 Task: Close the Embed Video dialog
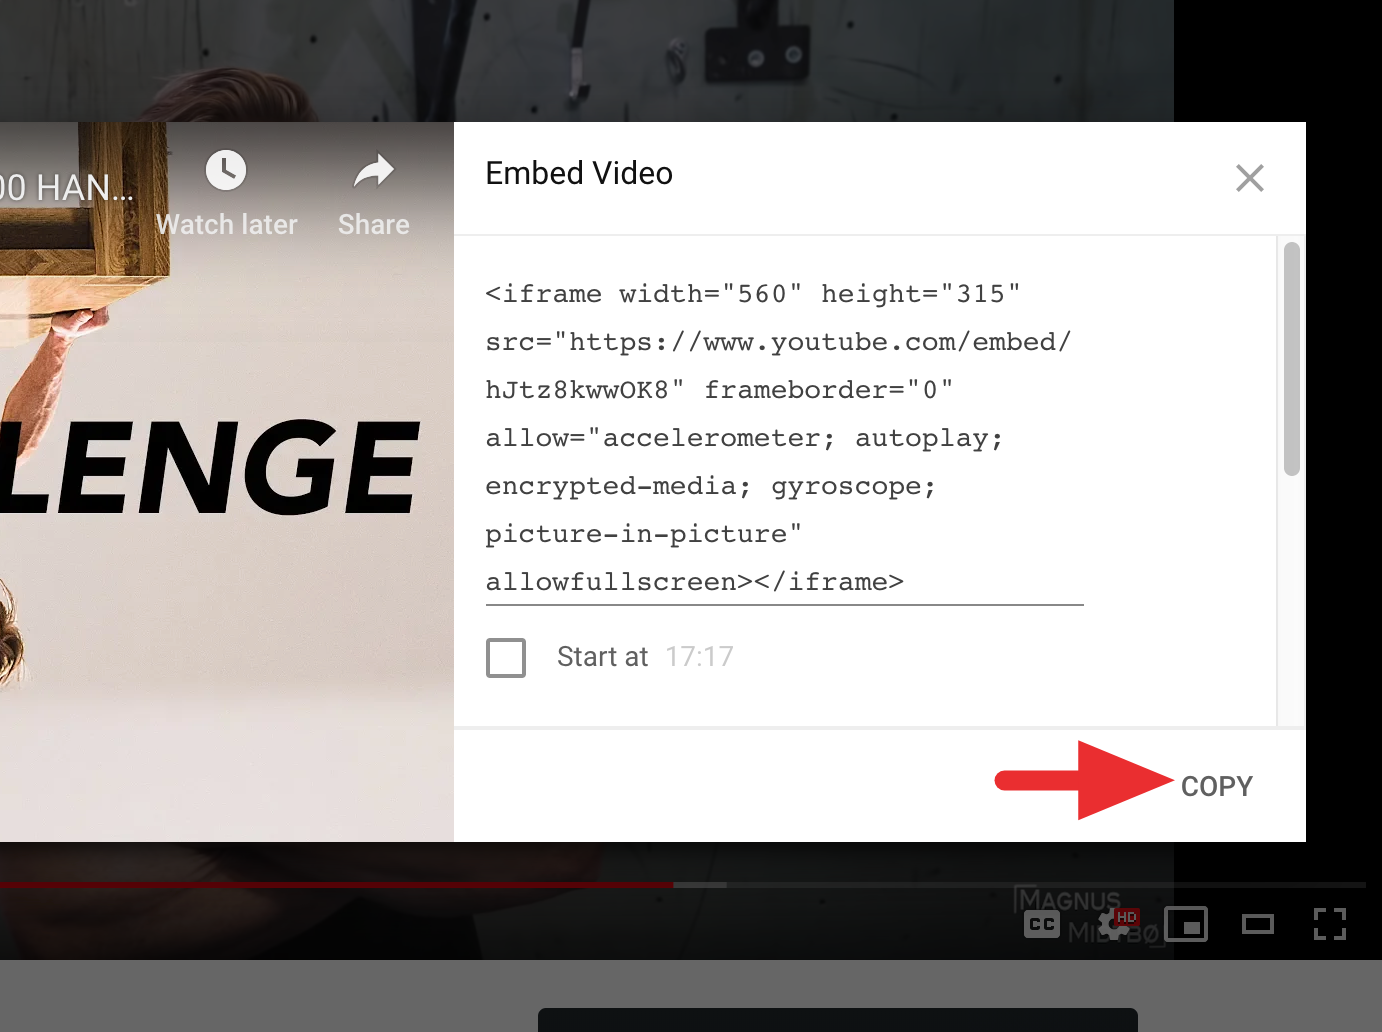click(x=1250, y=178)
